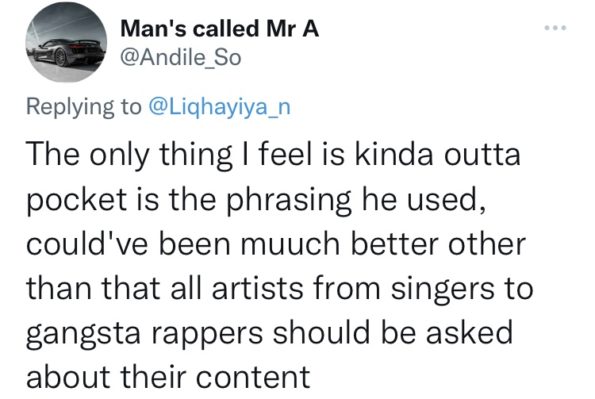Click the "Replying to" label
This screenshot has width=595, height=399.
click(x=83, y=107)
